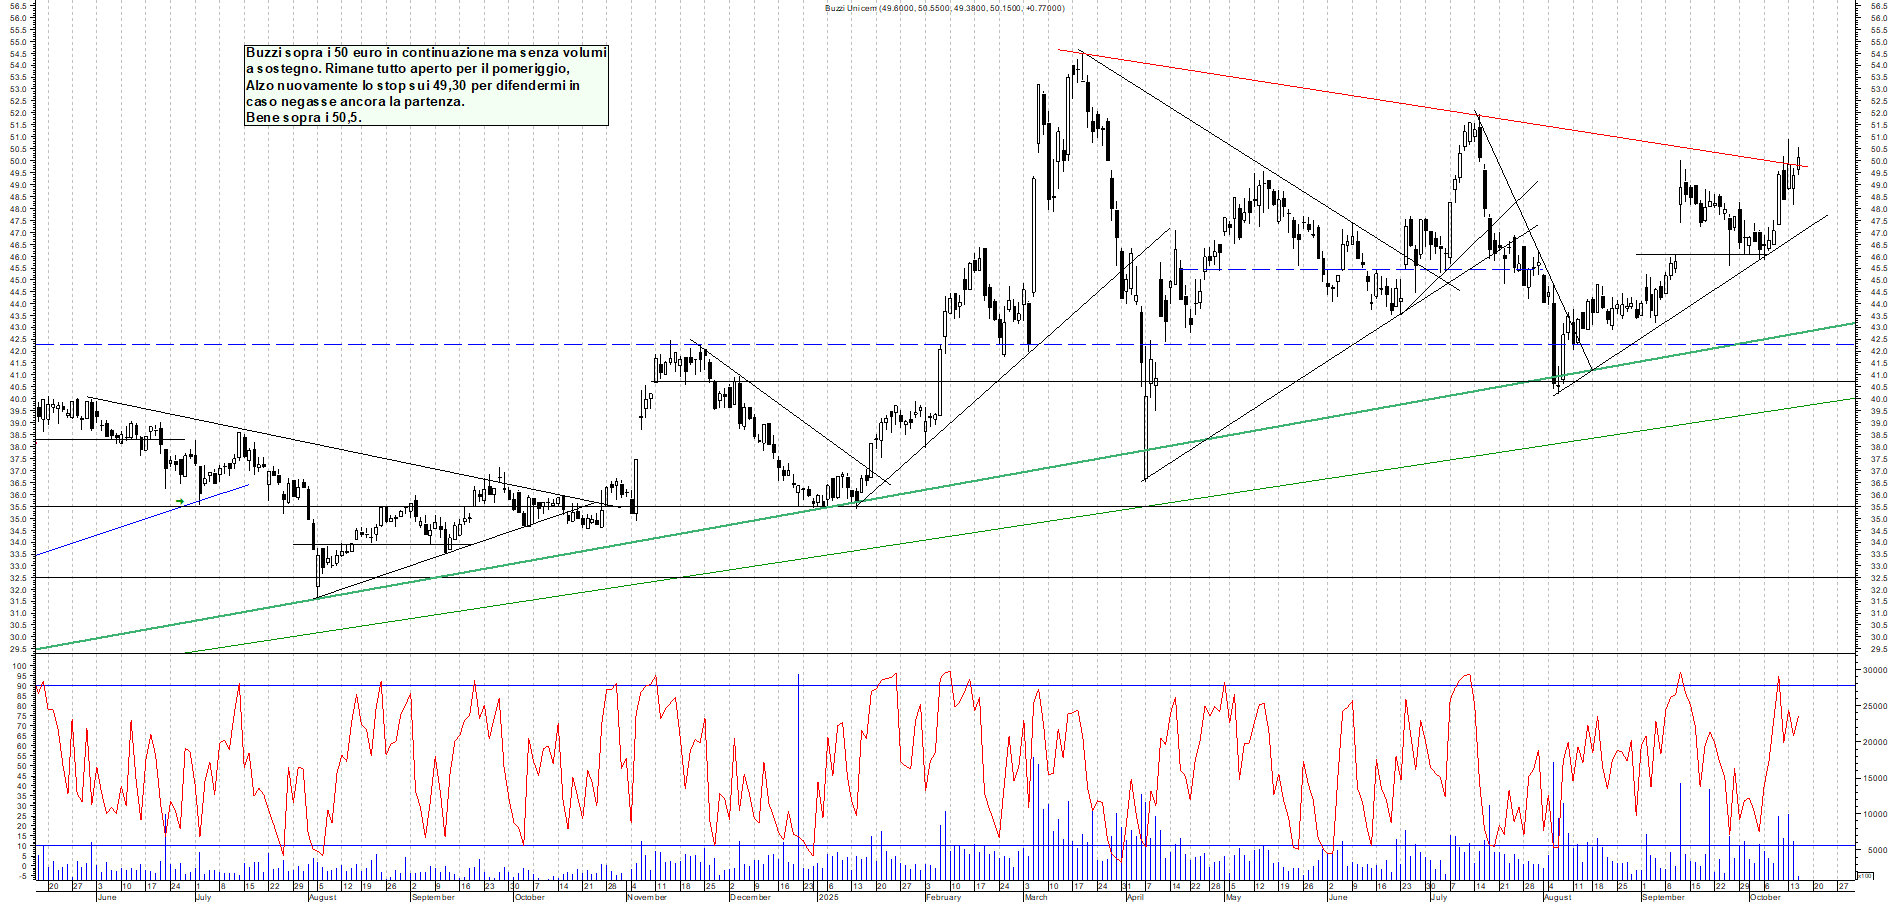
Task: Select the December label on the time axis
Action: point(750,897)
